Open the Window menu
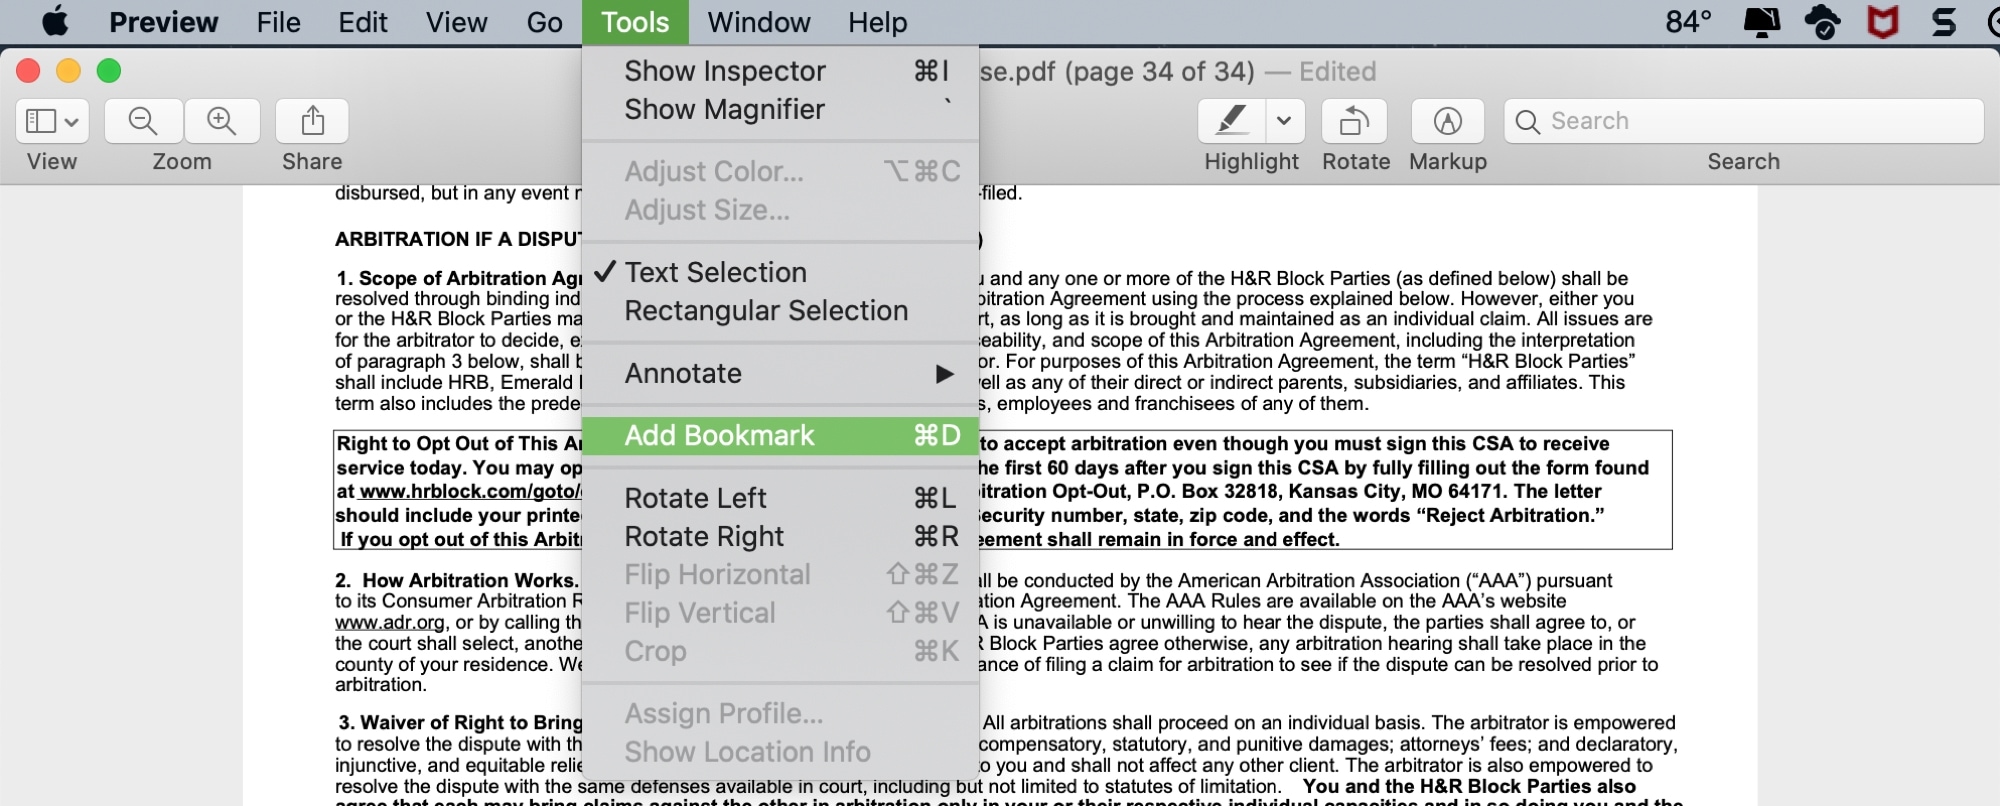 759,22
